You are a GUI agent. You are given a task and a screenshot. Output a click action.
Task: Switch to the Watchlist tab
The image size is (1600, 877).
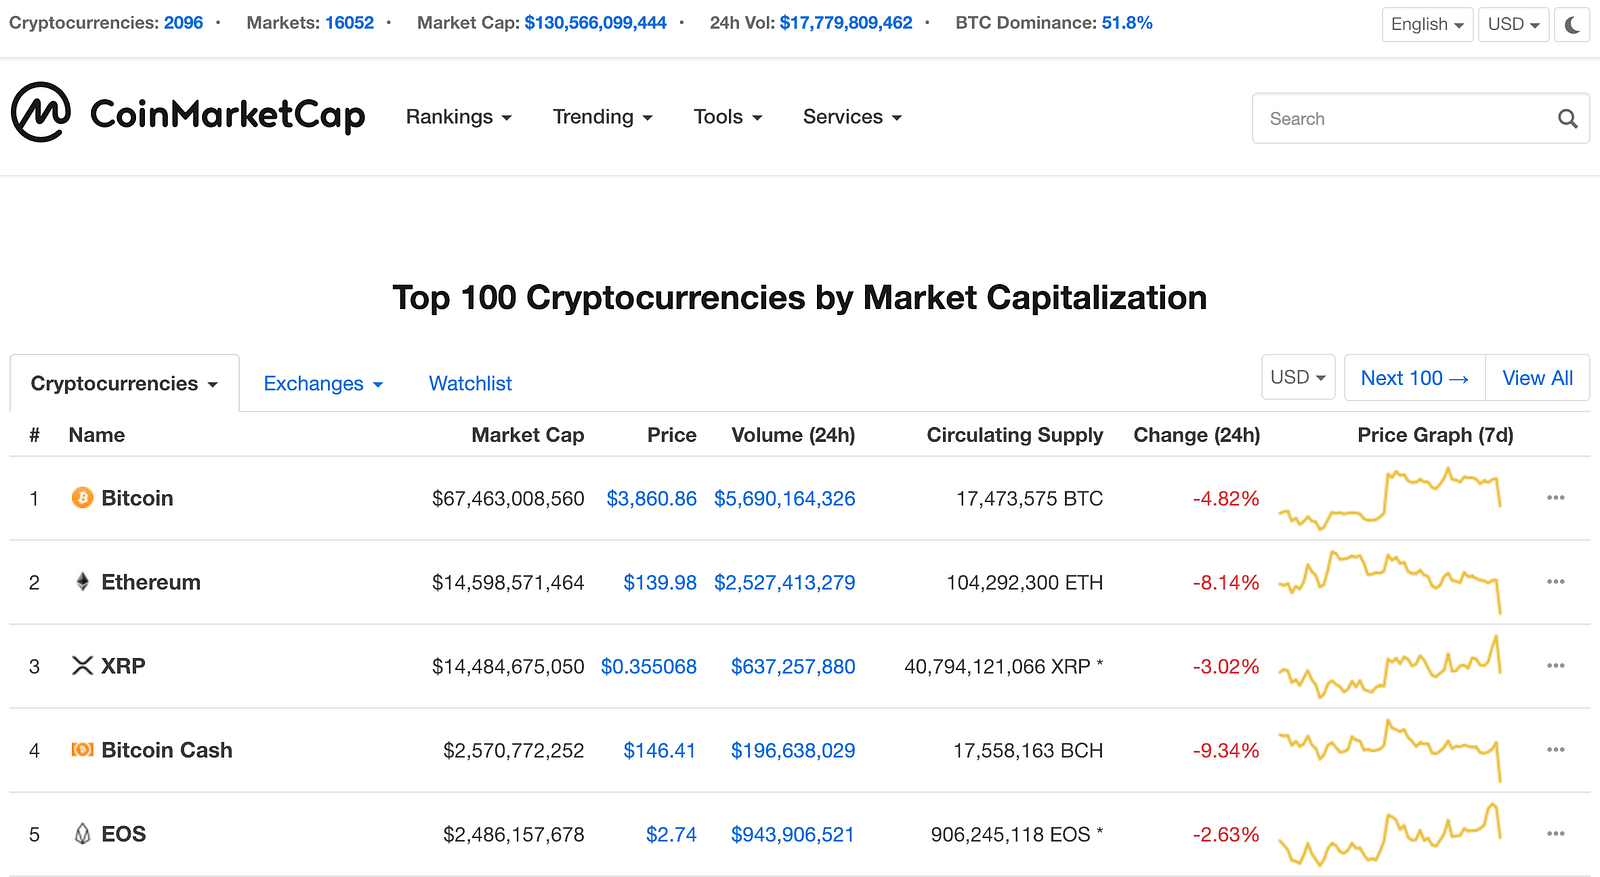pos(470,384)
